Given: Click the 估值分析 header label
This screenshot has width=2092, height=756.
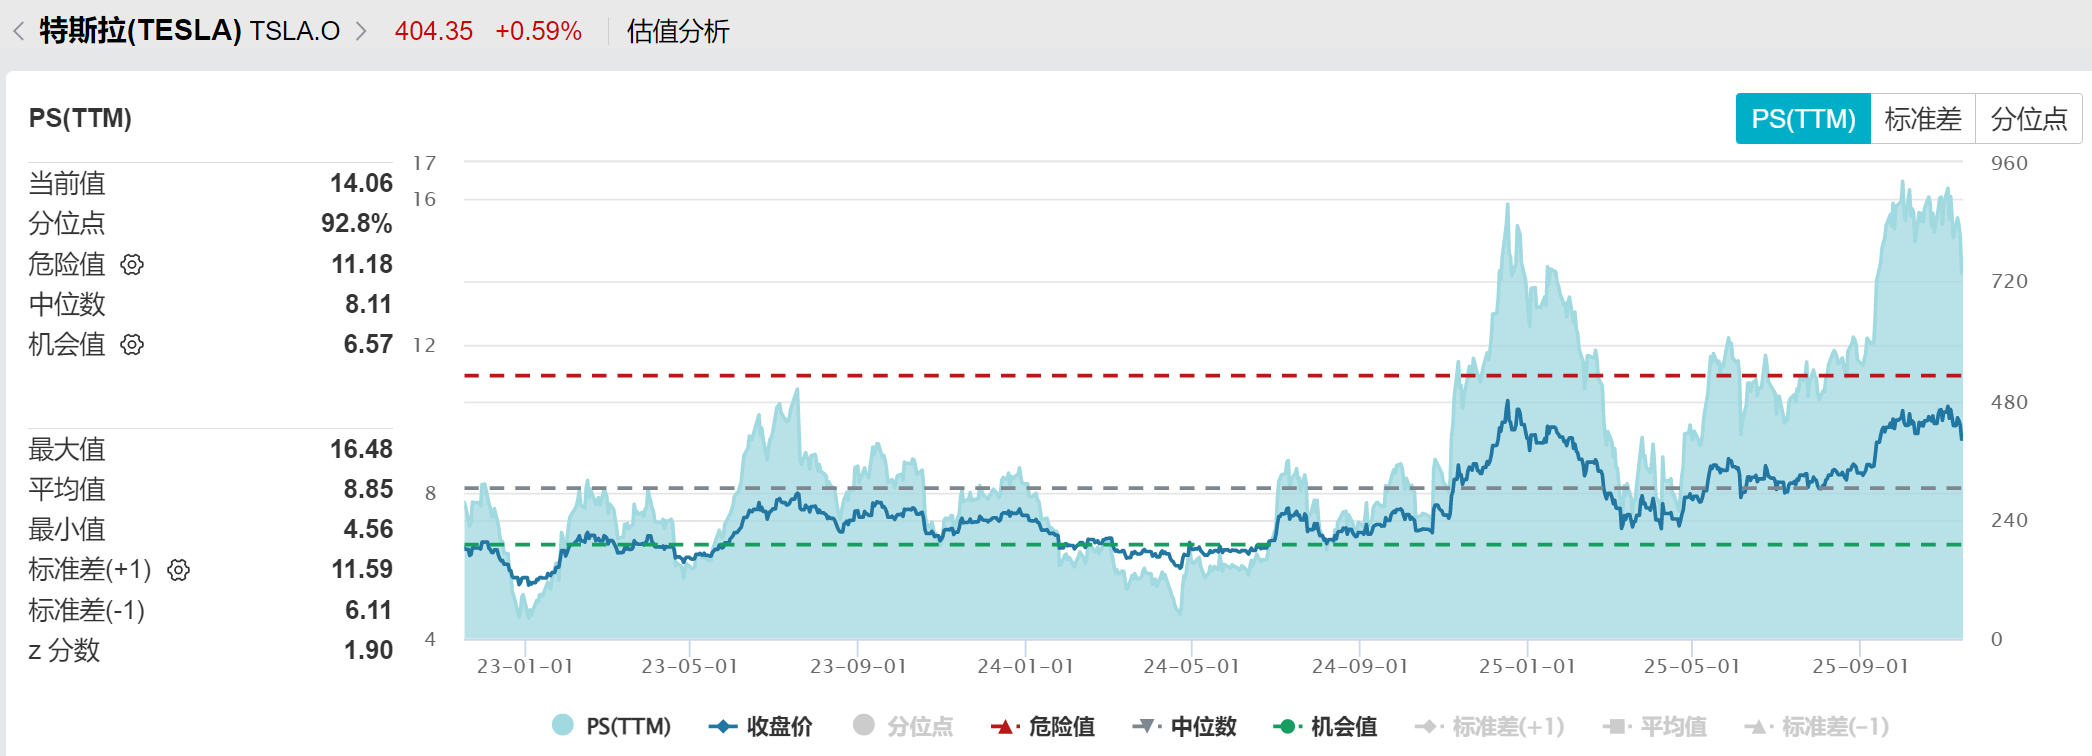Looking at the screenshot, I should [x=678, y=32].
